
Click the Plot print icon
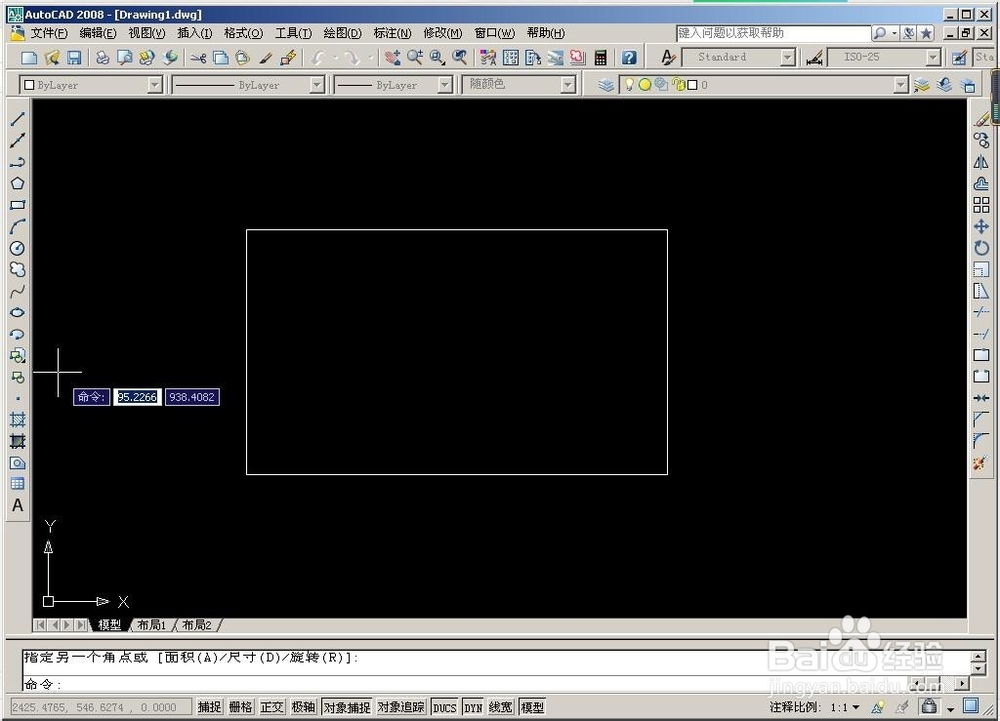pos(102,58)
